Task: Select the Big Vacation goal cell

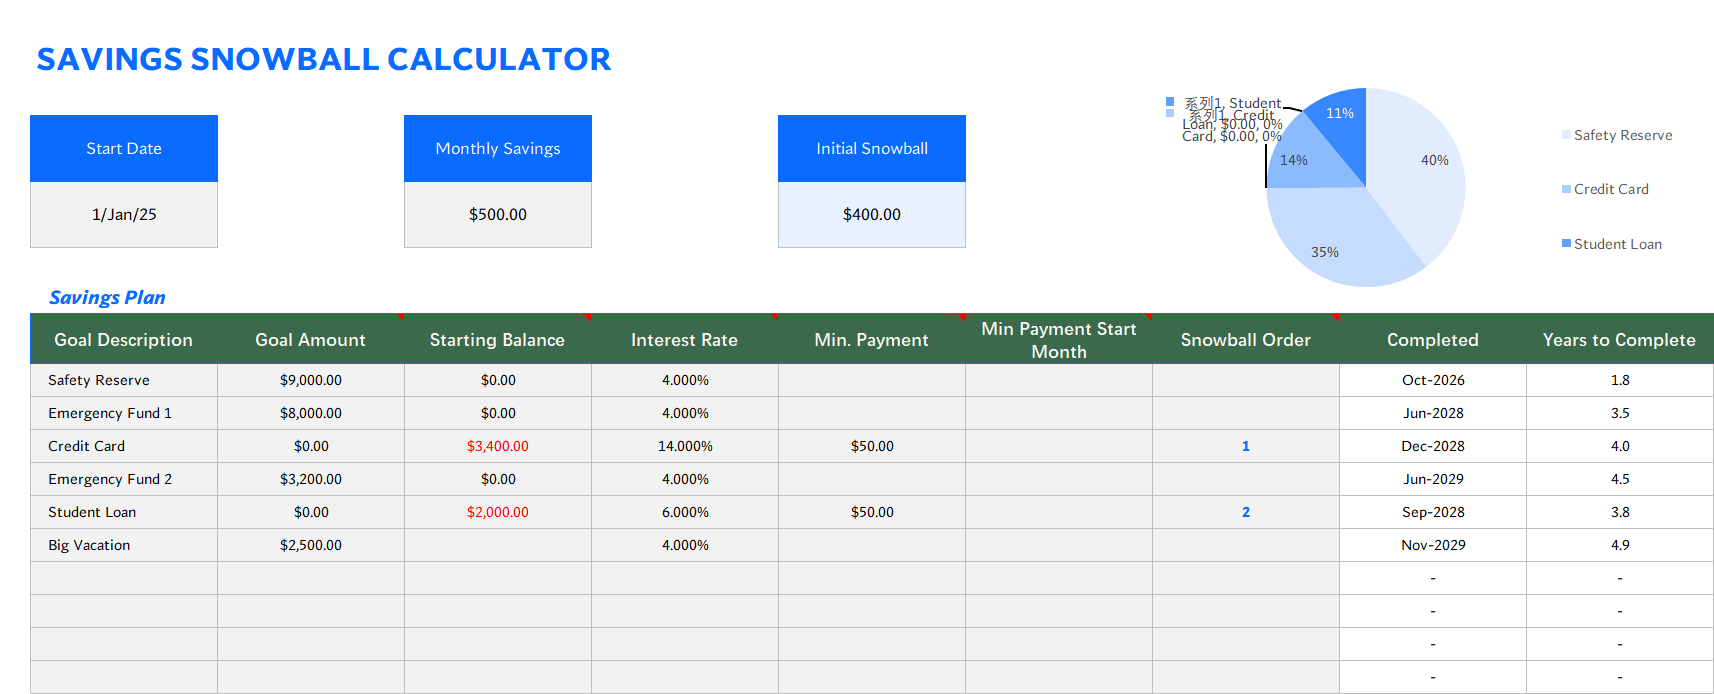Action: (x=124, y=545)
